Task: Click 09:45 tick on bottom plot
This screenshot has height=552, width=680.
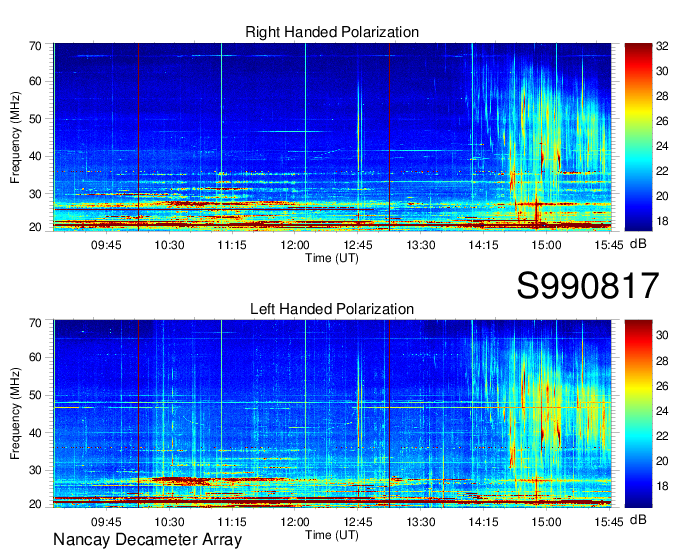Action: tap(106, 522)
